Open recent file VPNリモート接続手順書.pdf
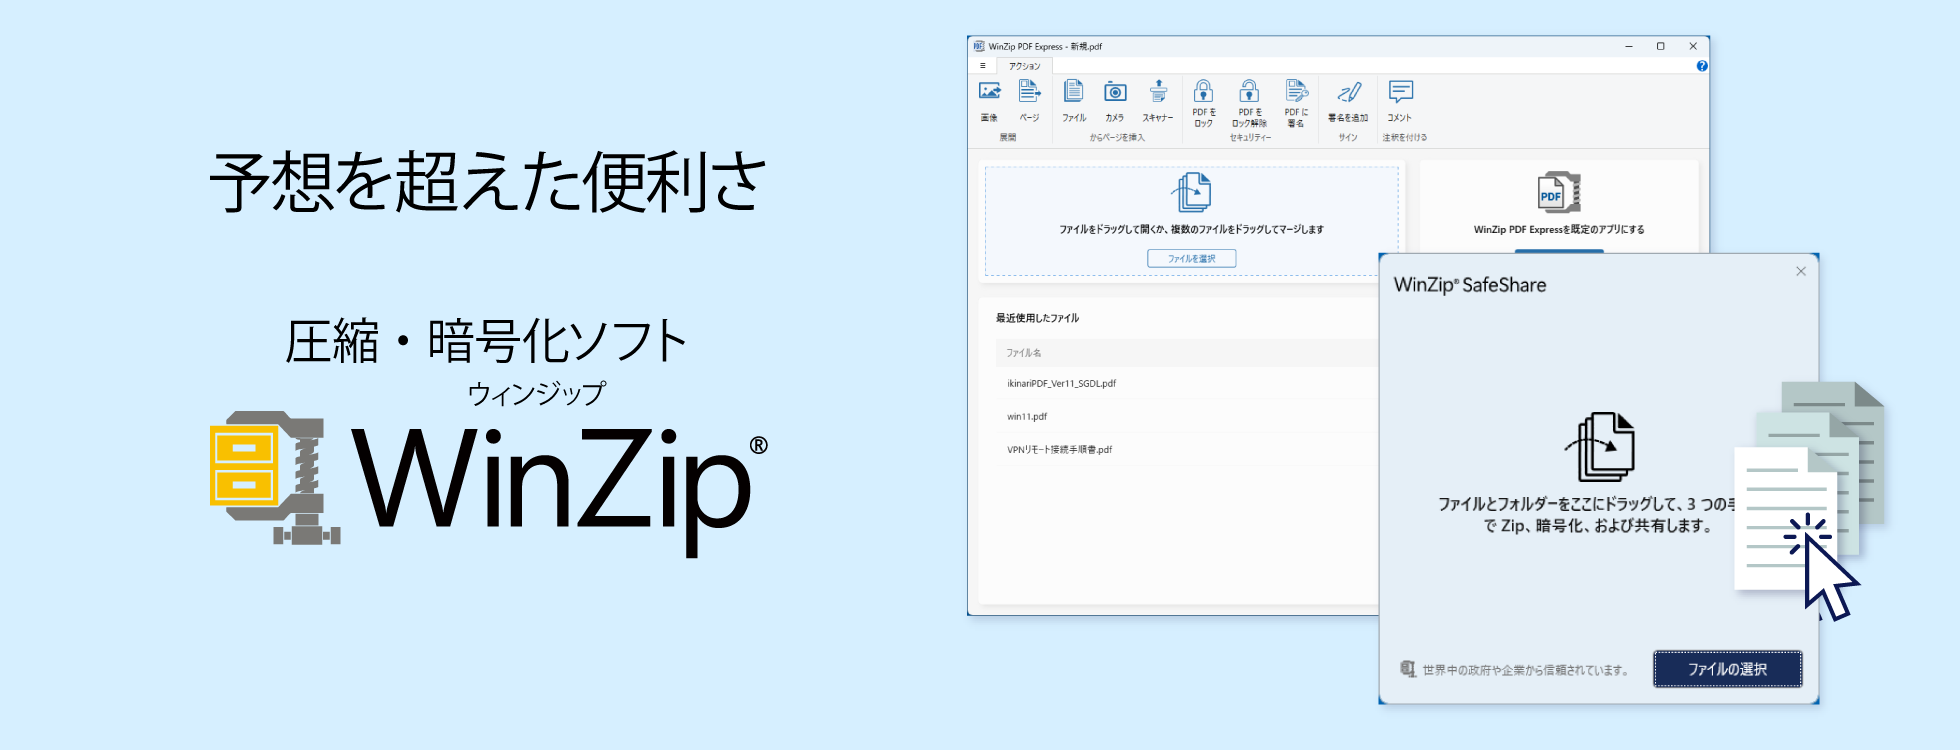The image size is (1960, 750). 1059,450
